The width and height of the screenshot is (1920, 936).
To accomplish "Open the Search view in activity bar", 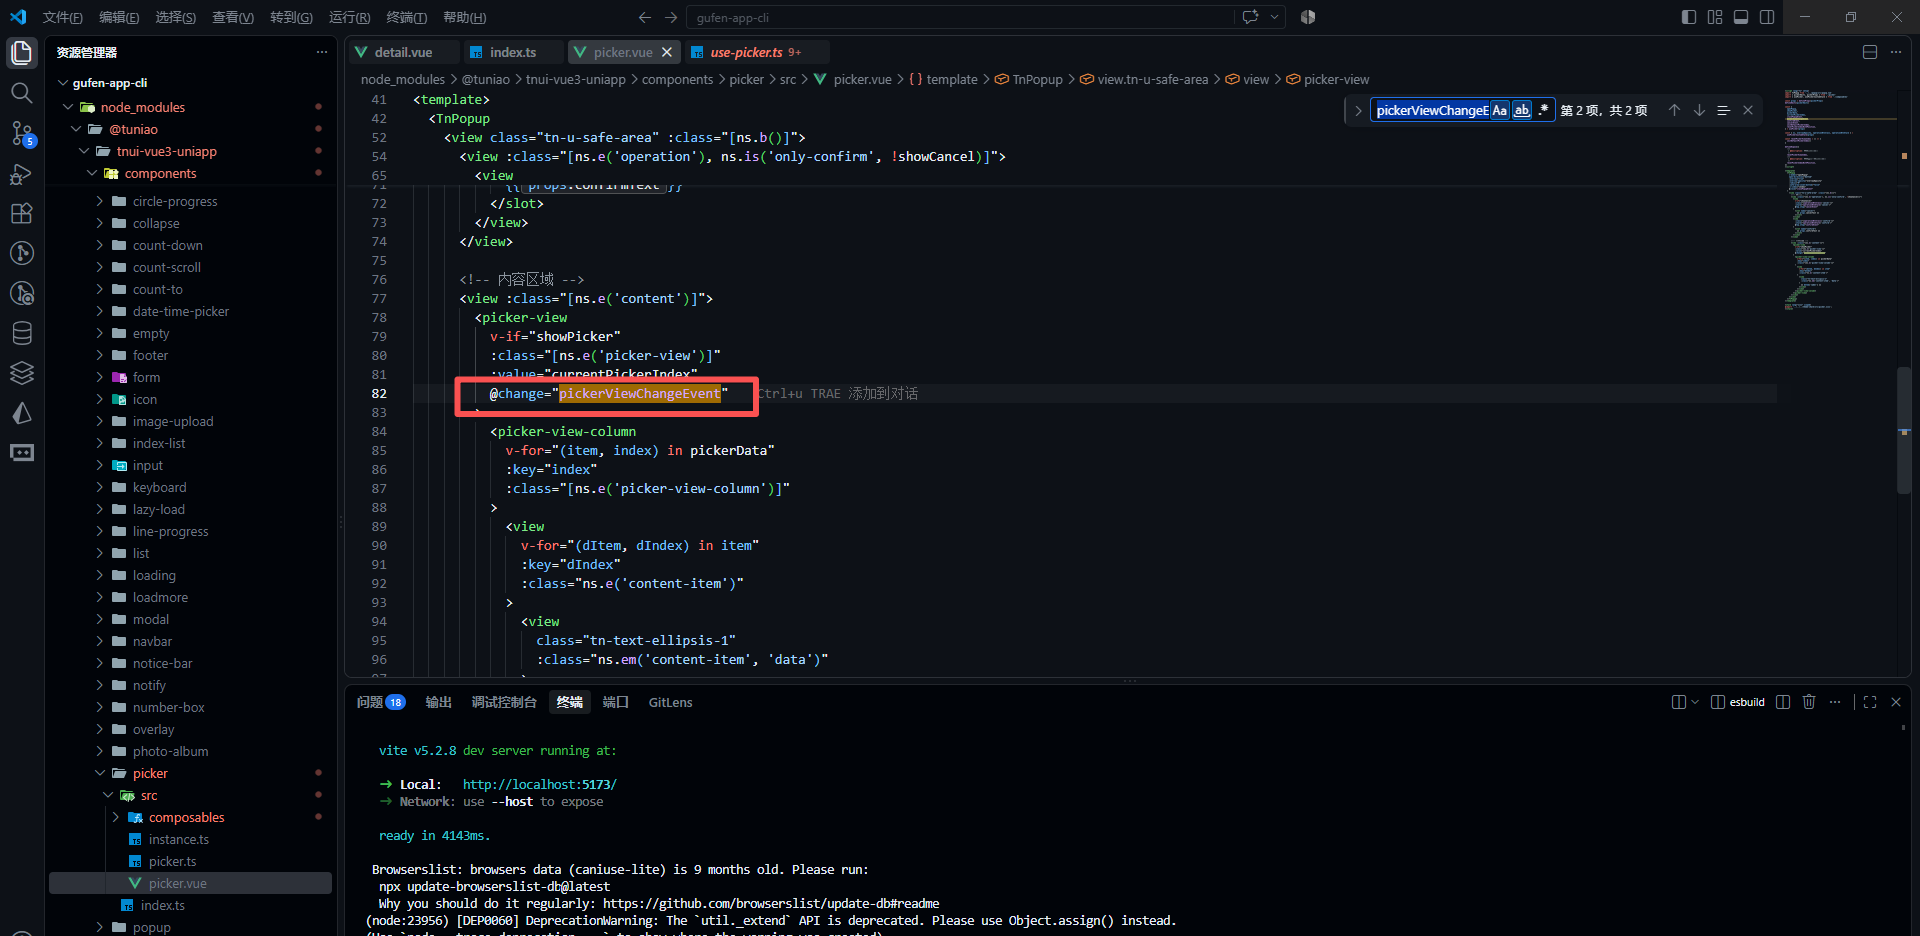I will 22,93.
